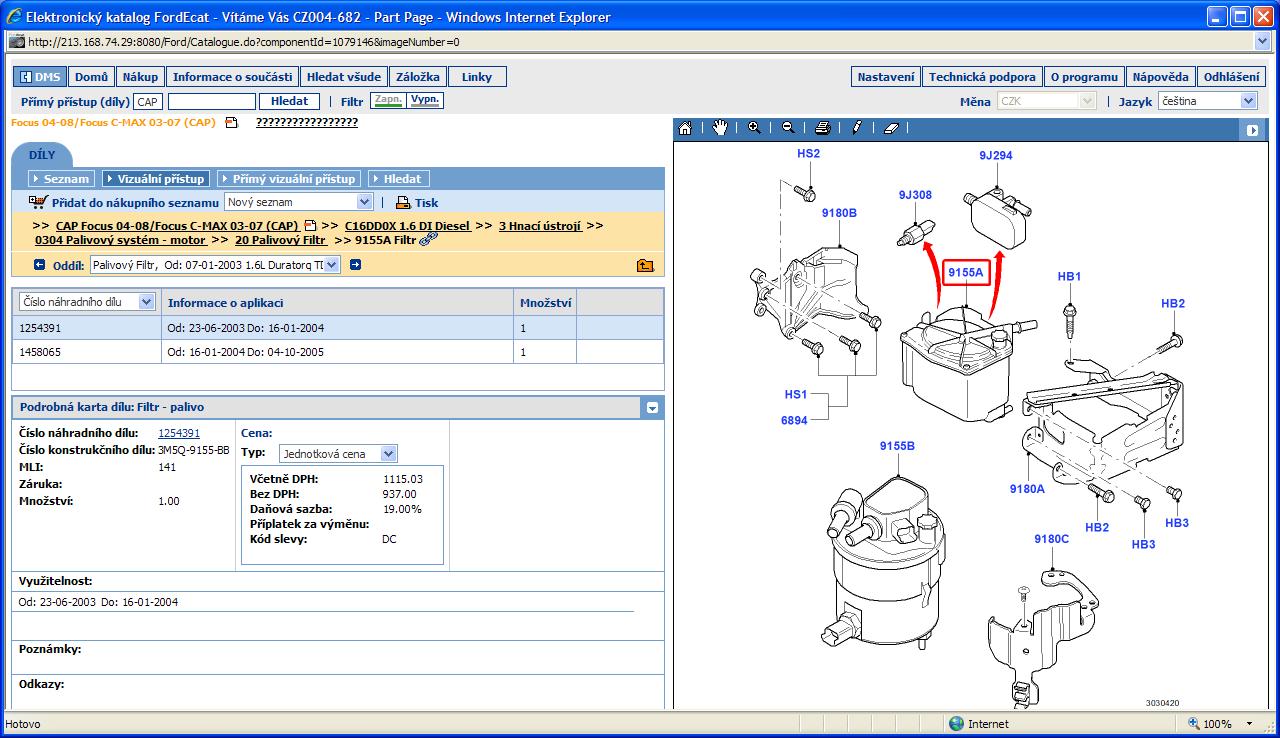
Task: Open the Jednotková cena price type dropdown
Action: pyautogui.click(x=389, y=454)
